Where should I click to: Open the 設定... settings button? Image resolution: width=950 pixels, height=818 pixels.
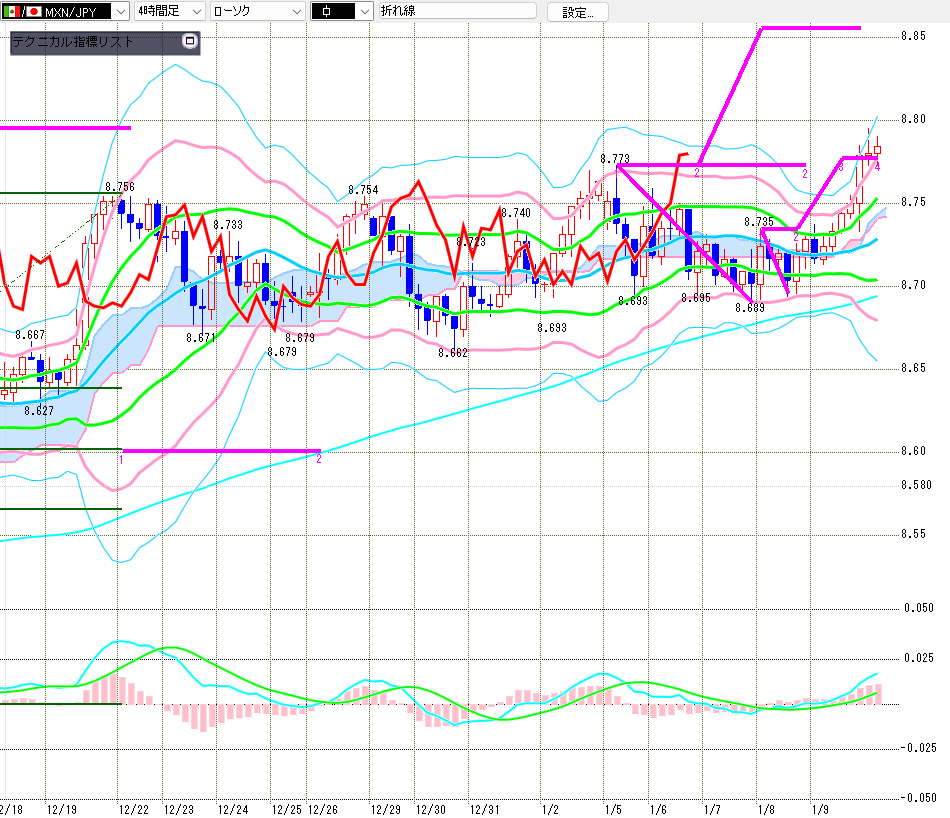(x=577, y=12)
